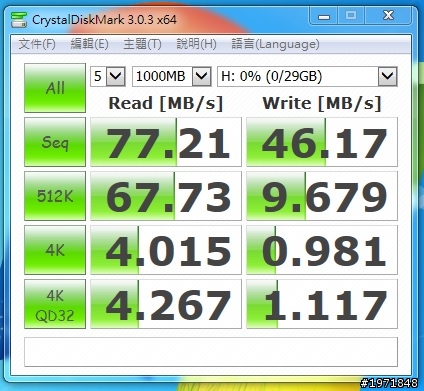Screen dimensions: 424x391
Task: Minimize the CrystalDiskMark window
Action: (323, 16)
